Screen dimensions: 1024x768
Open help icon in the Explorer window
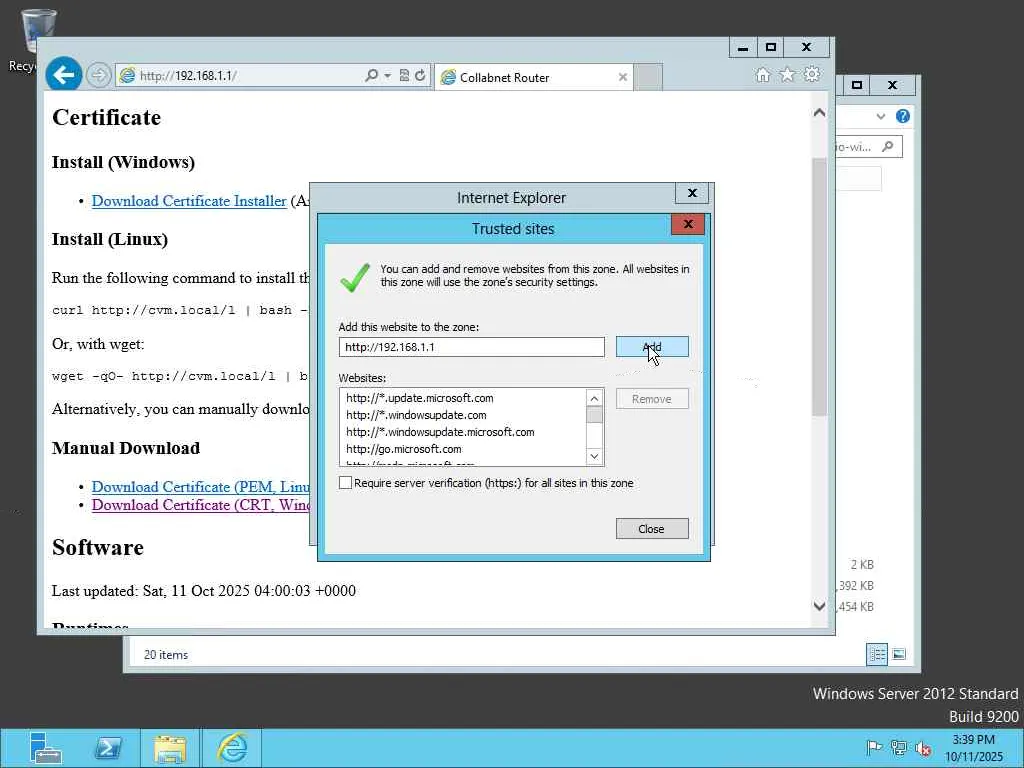tap(903, 116)
